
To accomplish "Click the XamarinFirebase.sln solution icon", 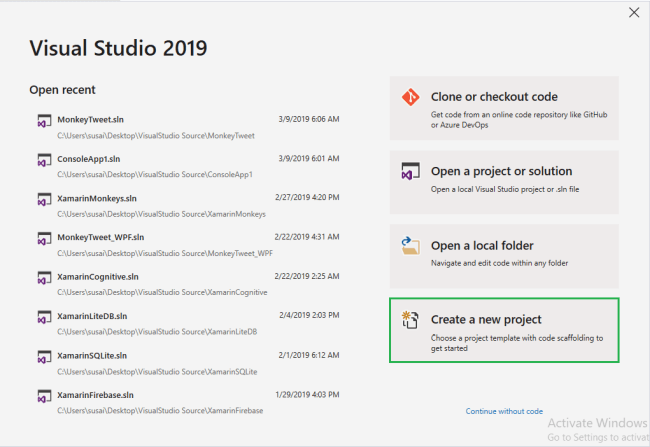I will pos(44,397).
